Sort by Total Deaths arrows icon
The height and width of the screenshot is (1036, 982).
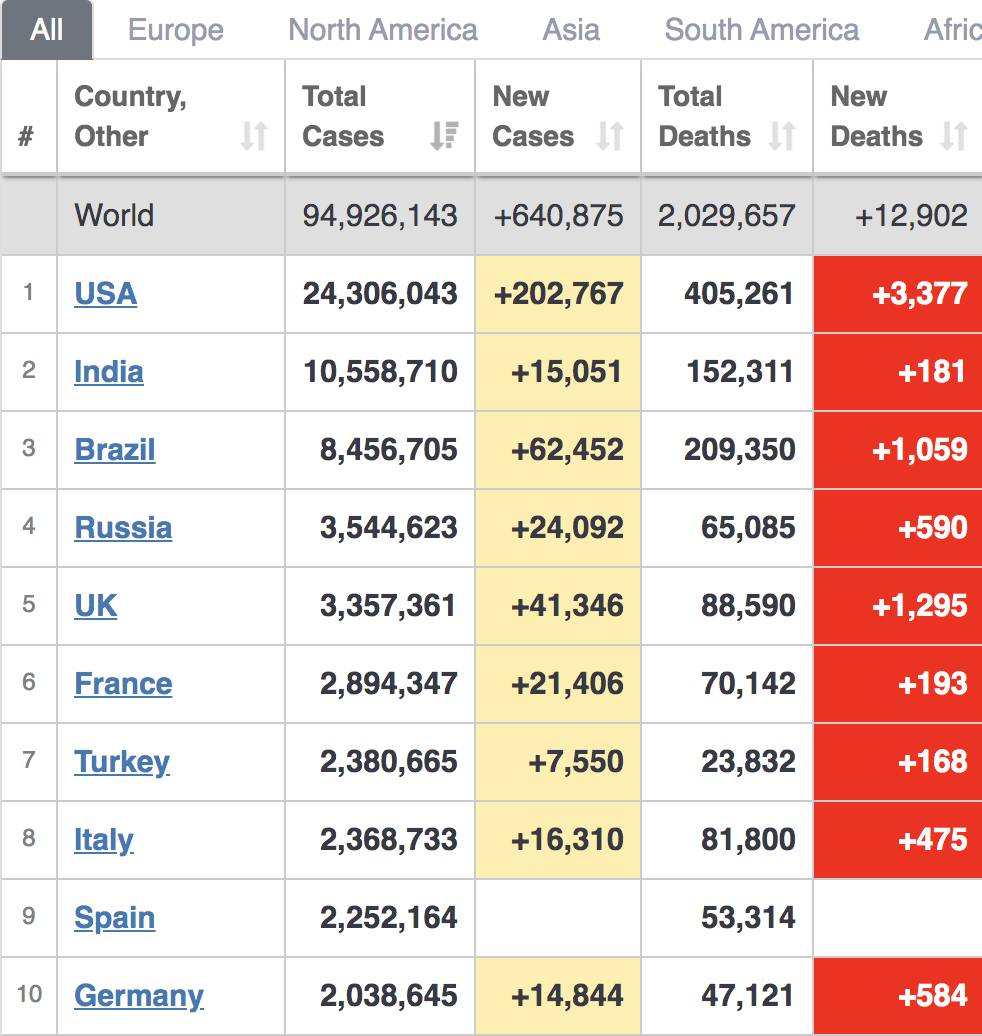click(x=782, y=136)
